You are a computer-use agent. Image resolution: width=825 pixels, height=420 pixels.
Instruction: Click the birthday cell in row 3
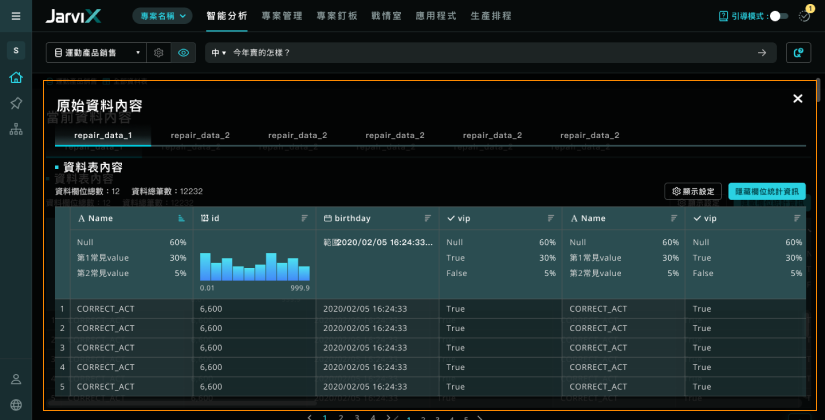[377, 347]
